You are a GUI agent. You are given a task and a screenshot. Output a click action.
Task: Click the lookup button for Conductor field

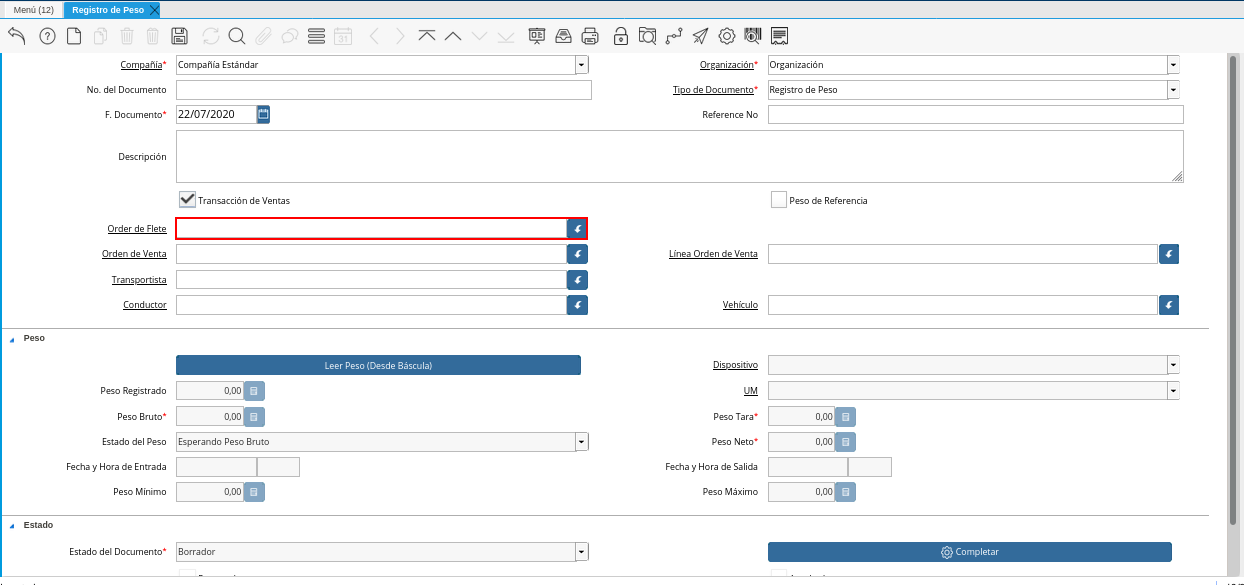pos(577,305)
